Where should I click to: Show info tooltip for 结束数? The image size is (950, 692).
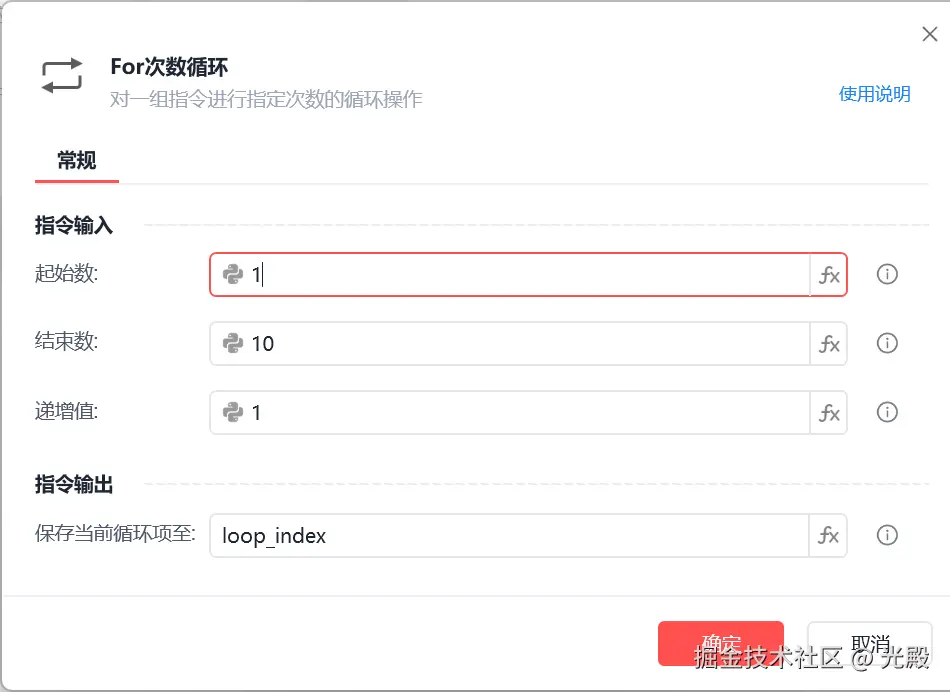click(x=886, y=343)
